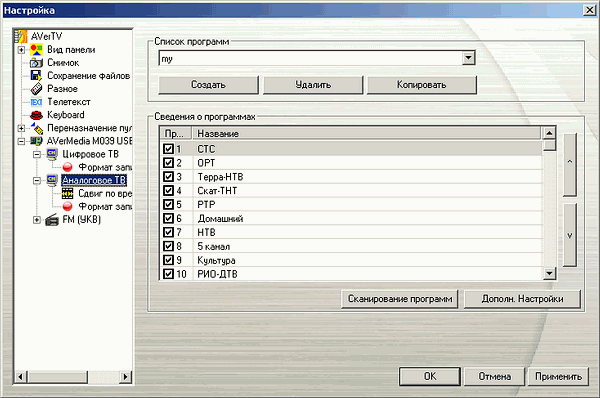Select the Терра-НТВ channel name
This screenshot has width=600, height=398.
click(x=220, y=177)
